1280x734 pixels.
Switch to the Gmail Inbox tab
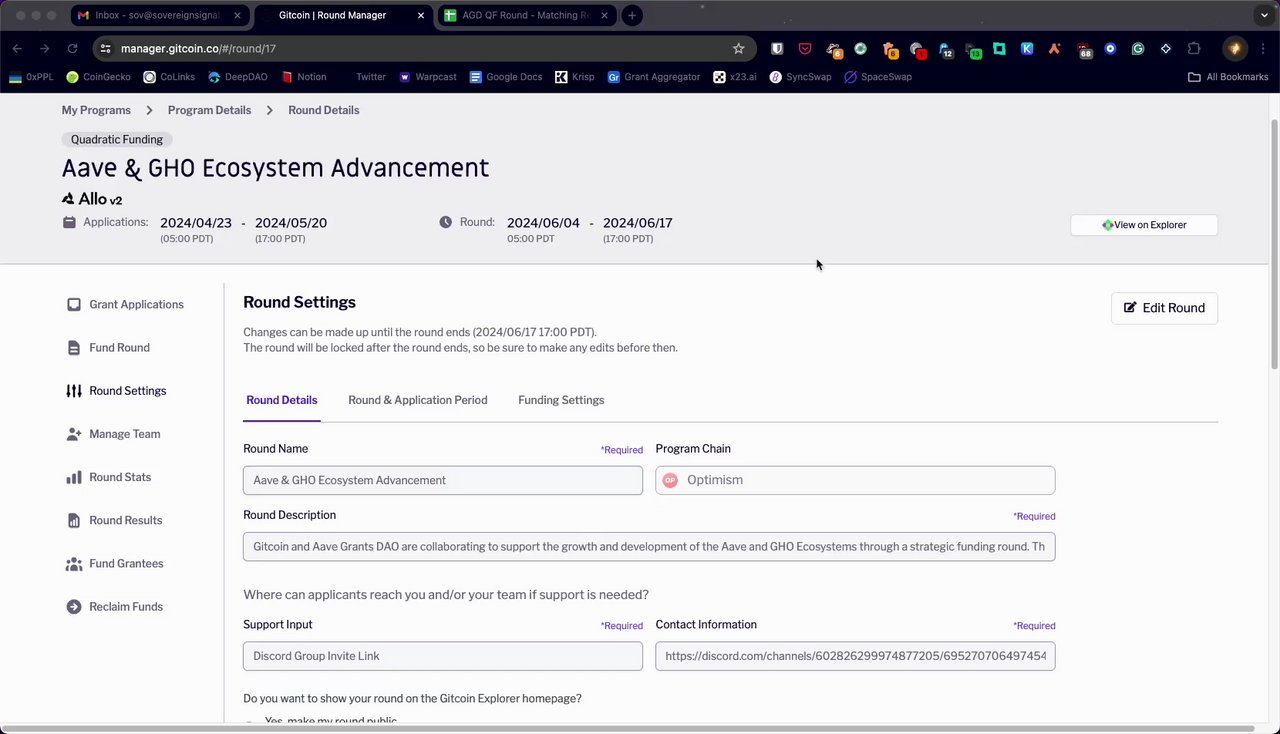tap(160, 15)
